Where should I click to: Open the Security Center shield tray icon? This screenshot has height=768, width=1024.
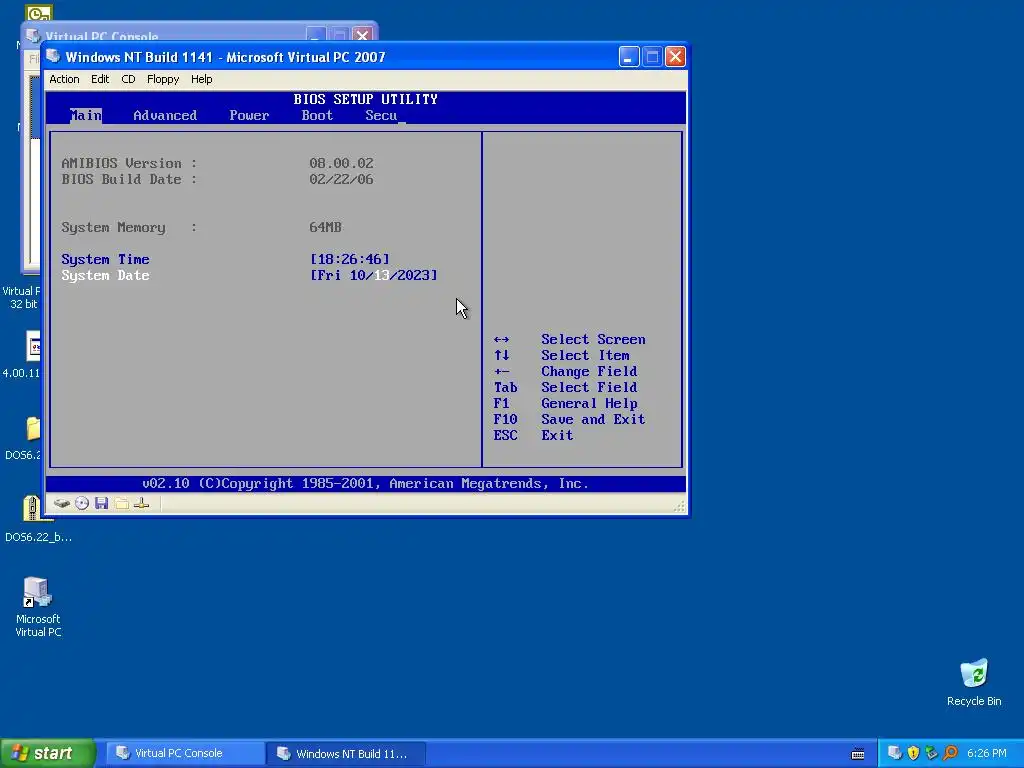tap(914, 753)
